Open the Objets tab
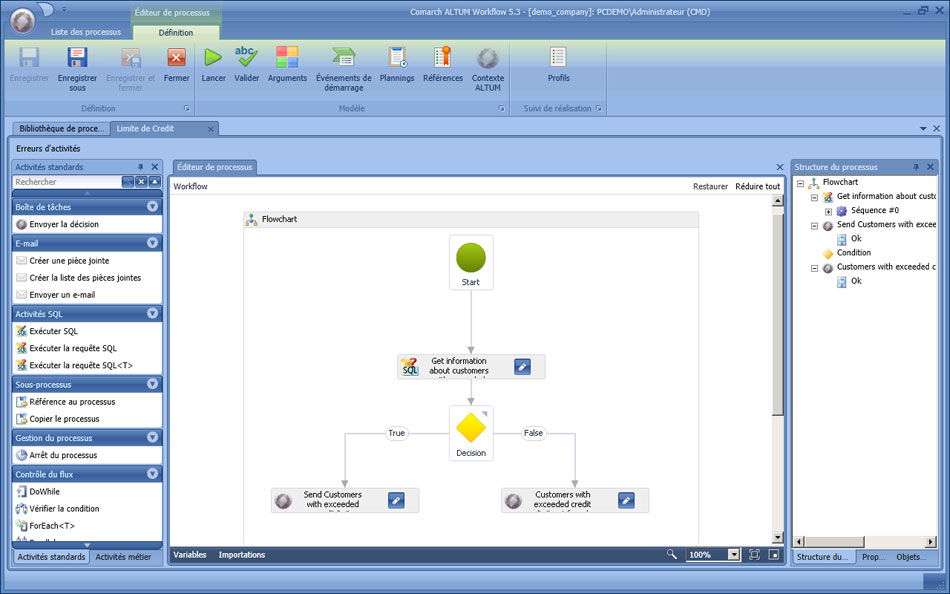 (x=911, y=556)
